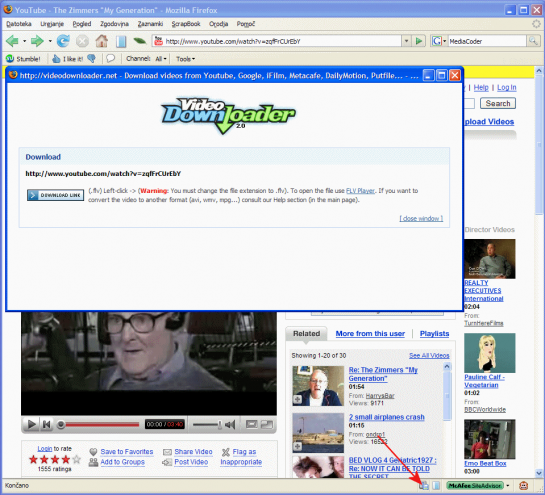545x495 pixels.
Task: Go forward with the green Forward arrow
Action: pos(37,41)
